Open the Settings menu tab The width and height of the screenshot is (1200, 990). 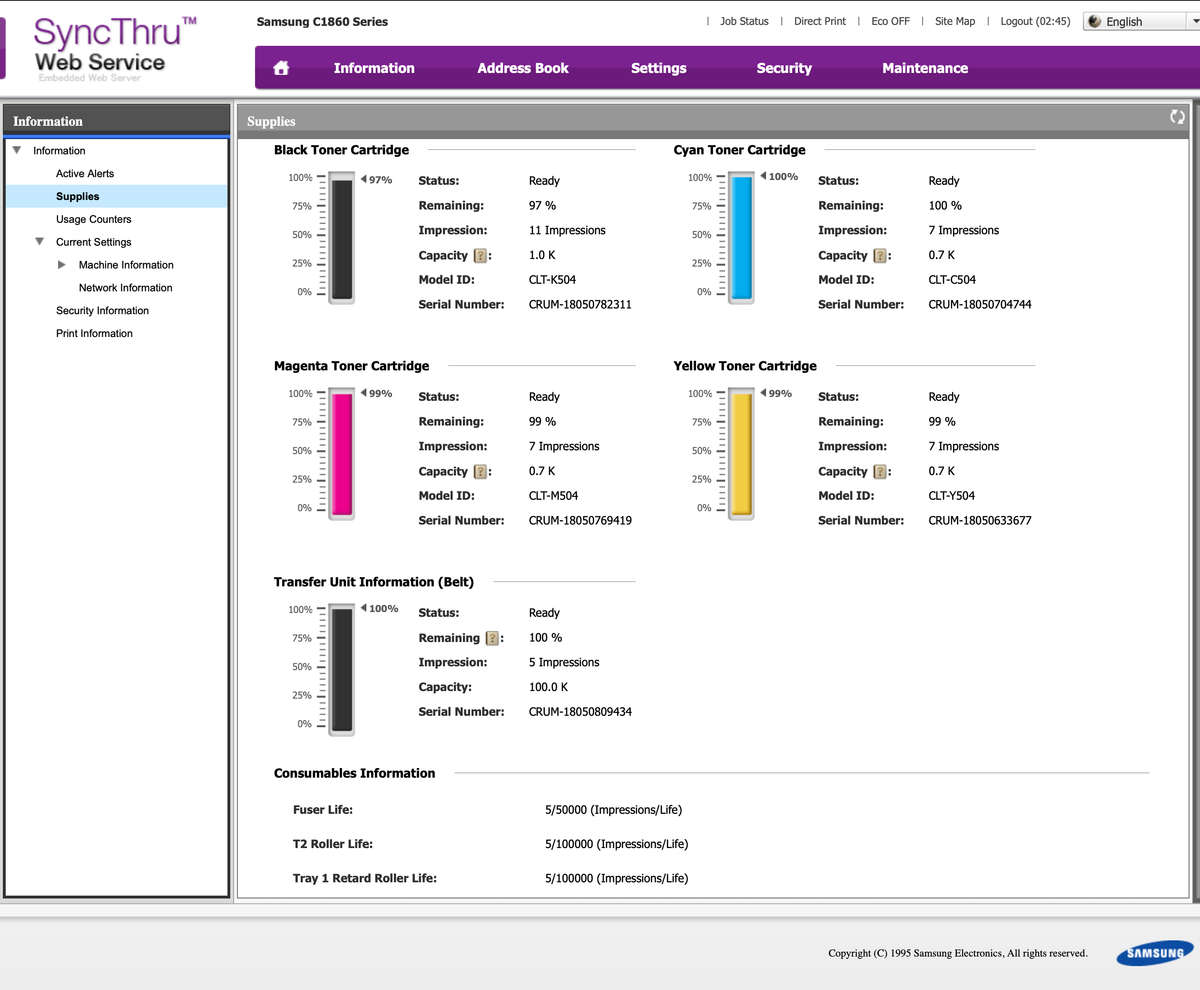pyautogui.click(x=658, y=68)
